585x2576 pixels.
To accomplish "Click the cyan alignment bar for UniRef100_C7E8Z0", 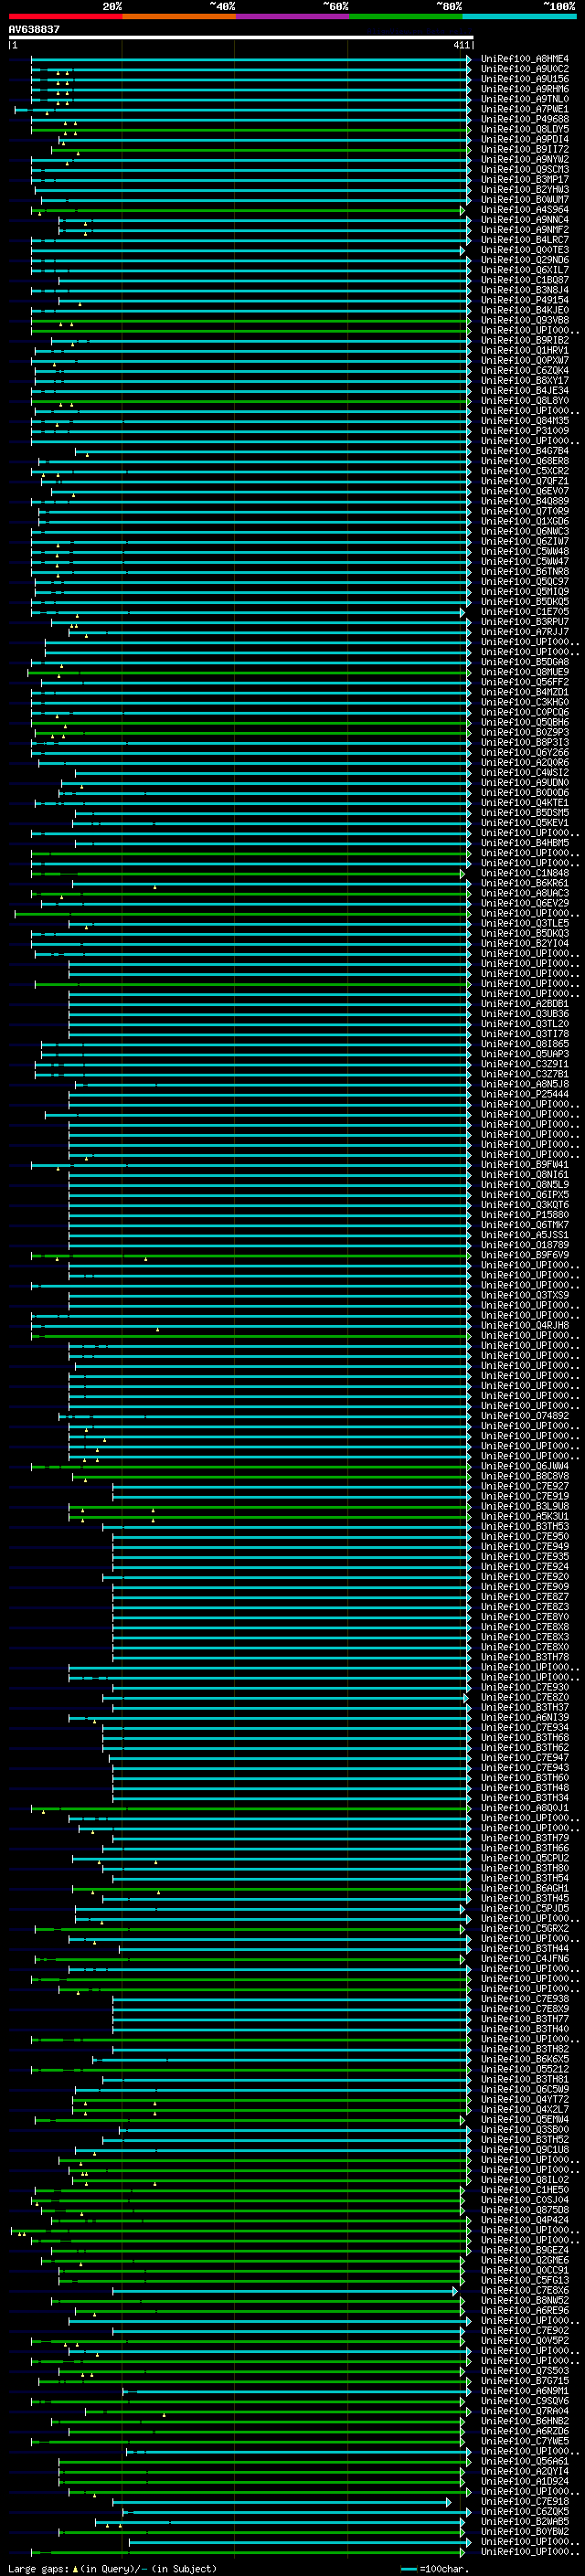I will point(285,1697).
